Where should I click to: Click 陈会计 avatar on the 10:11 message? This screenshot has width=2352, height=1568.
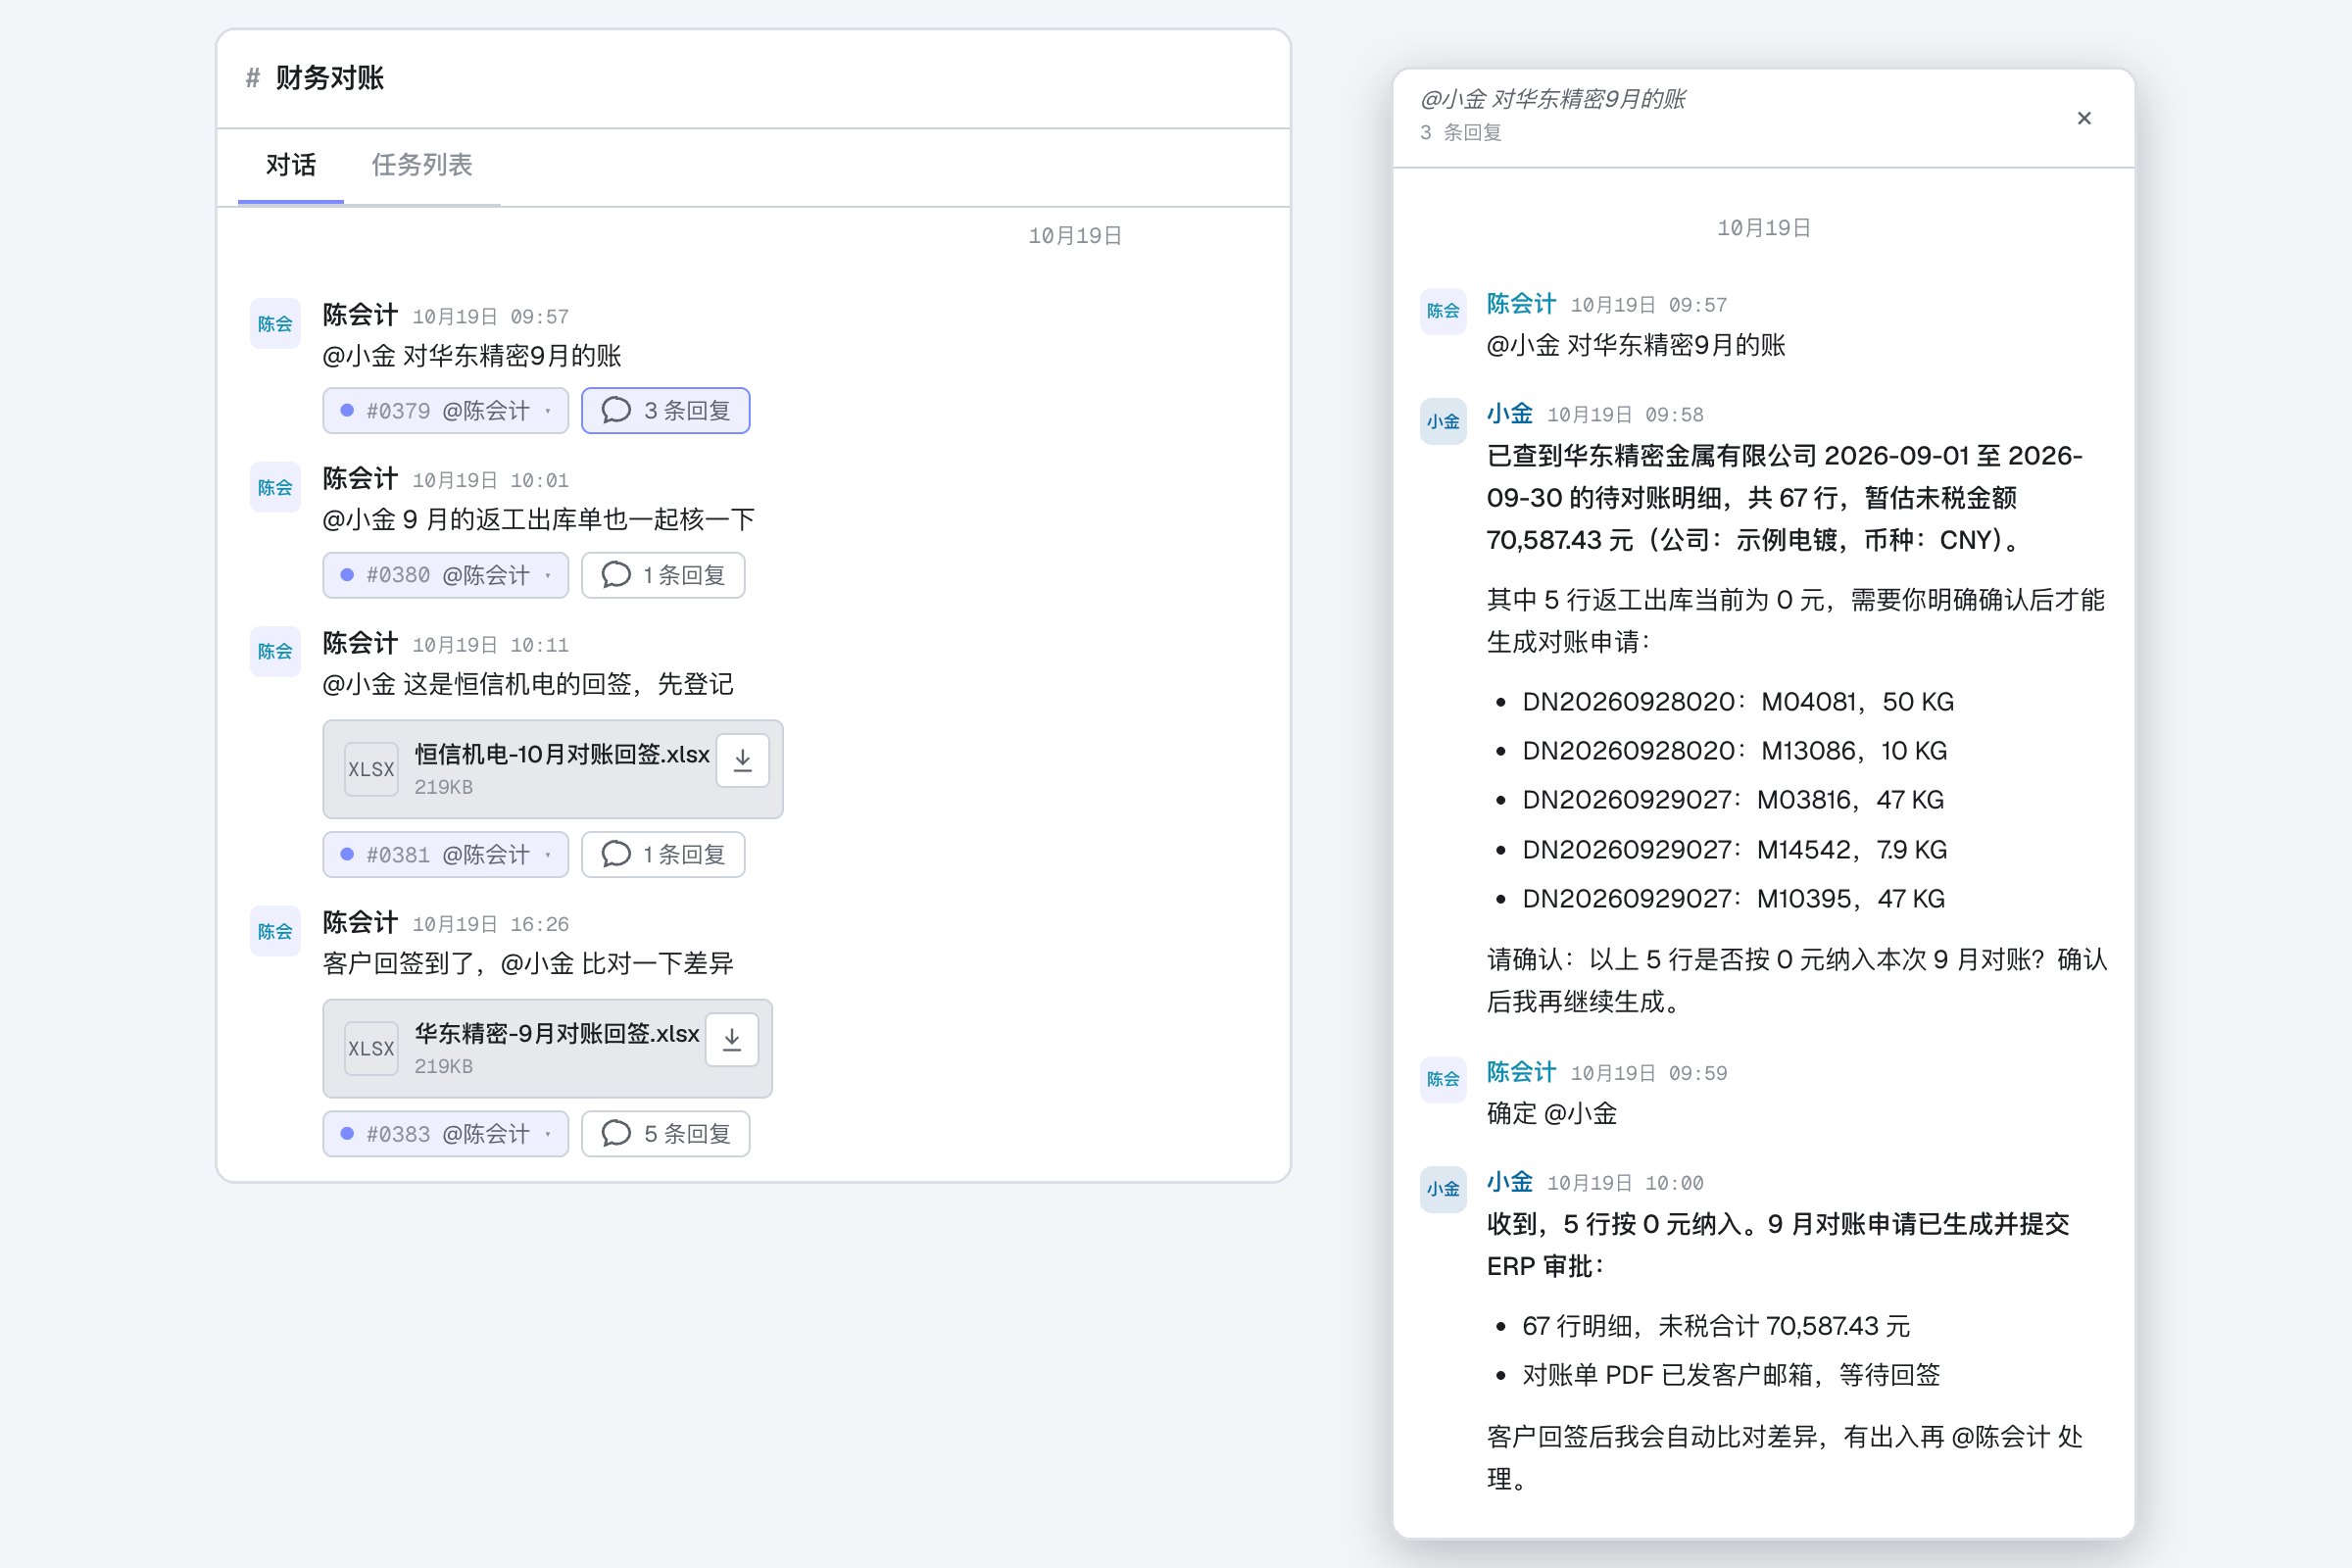coord(275,651)
